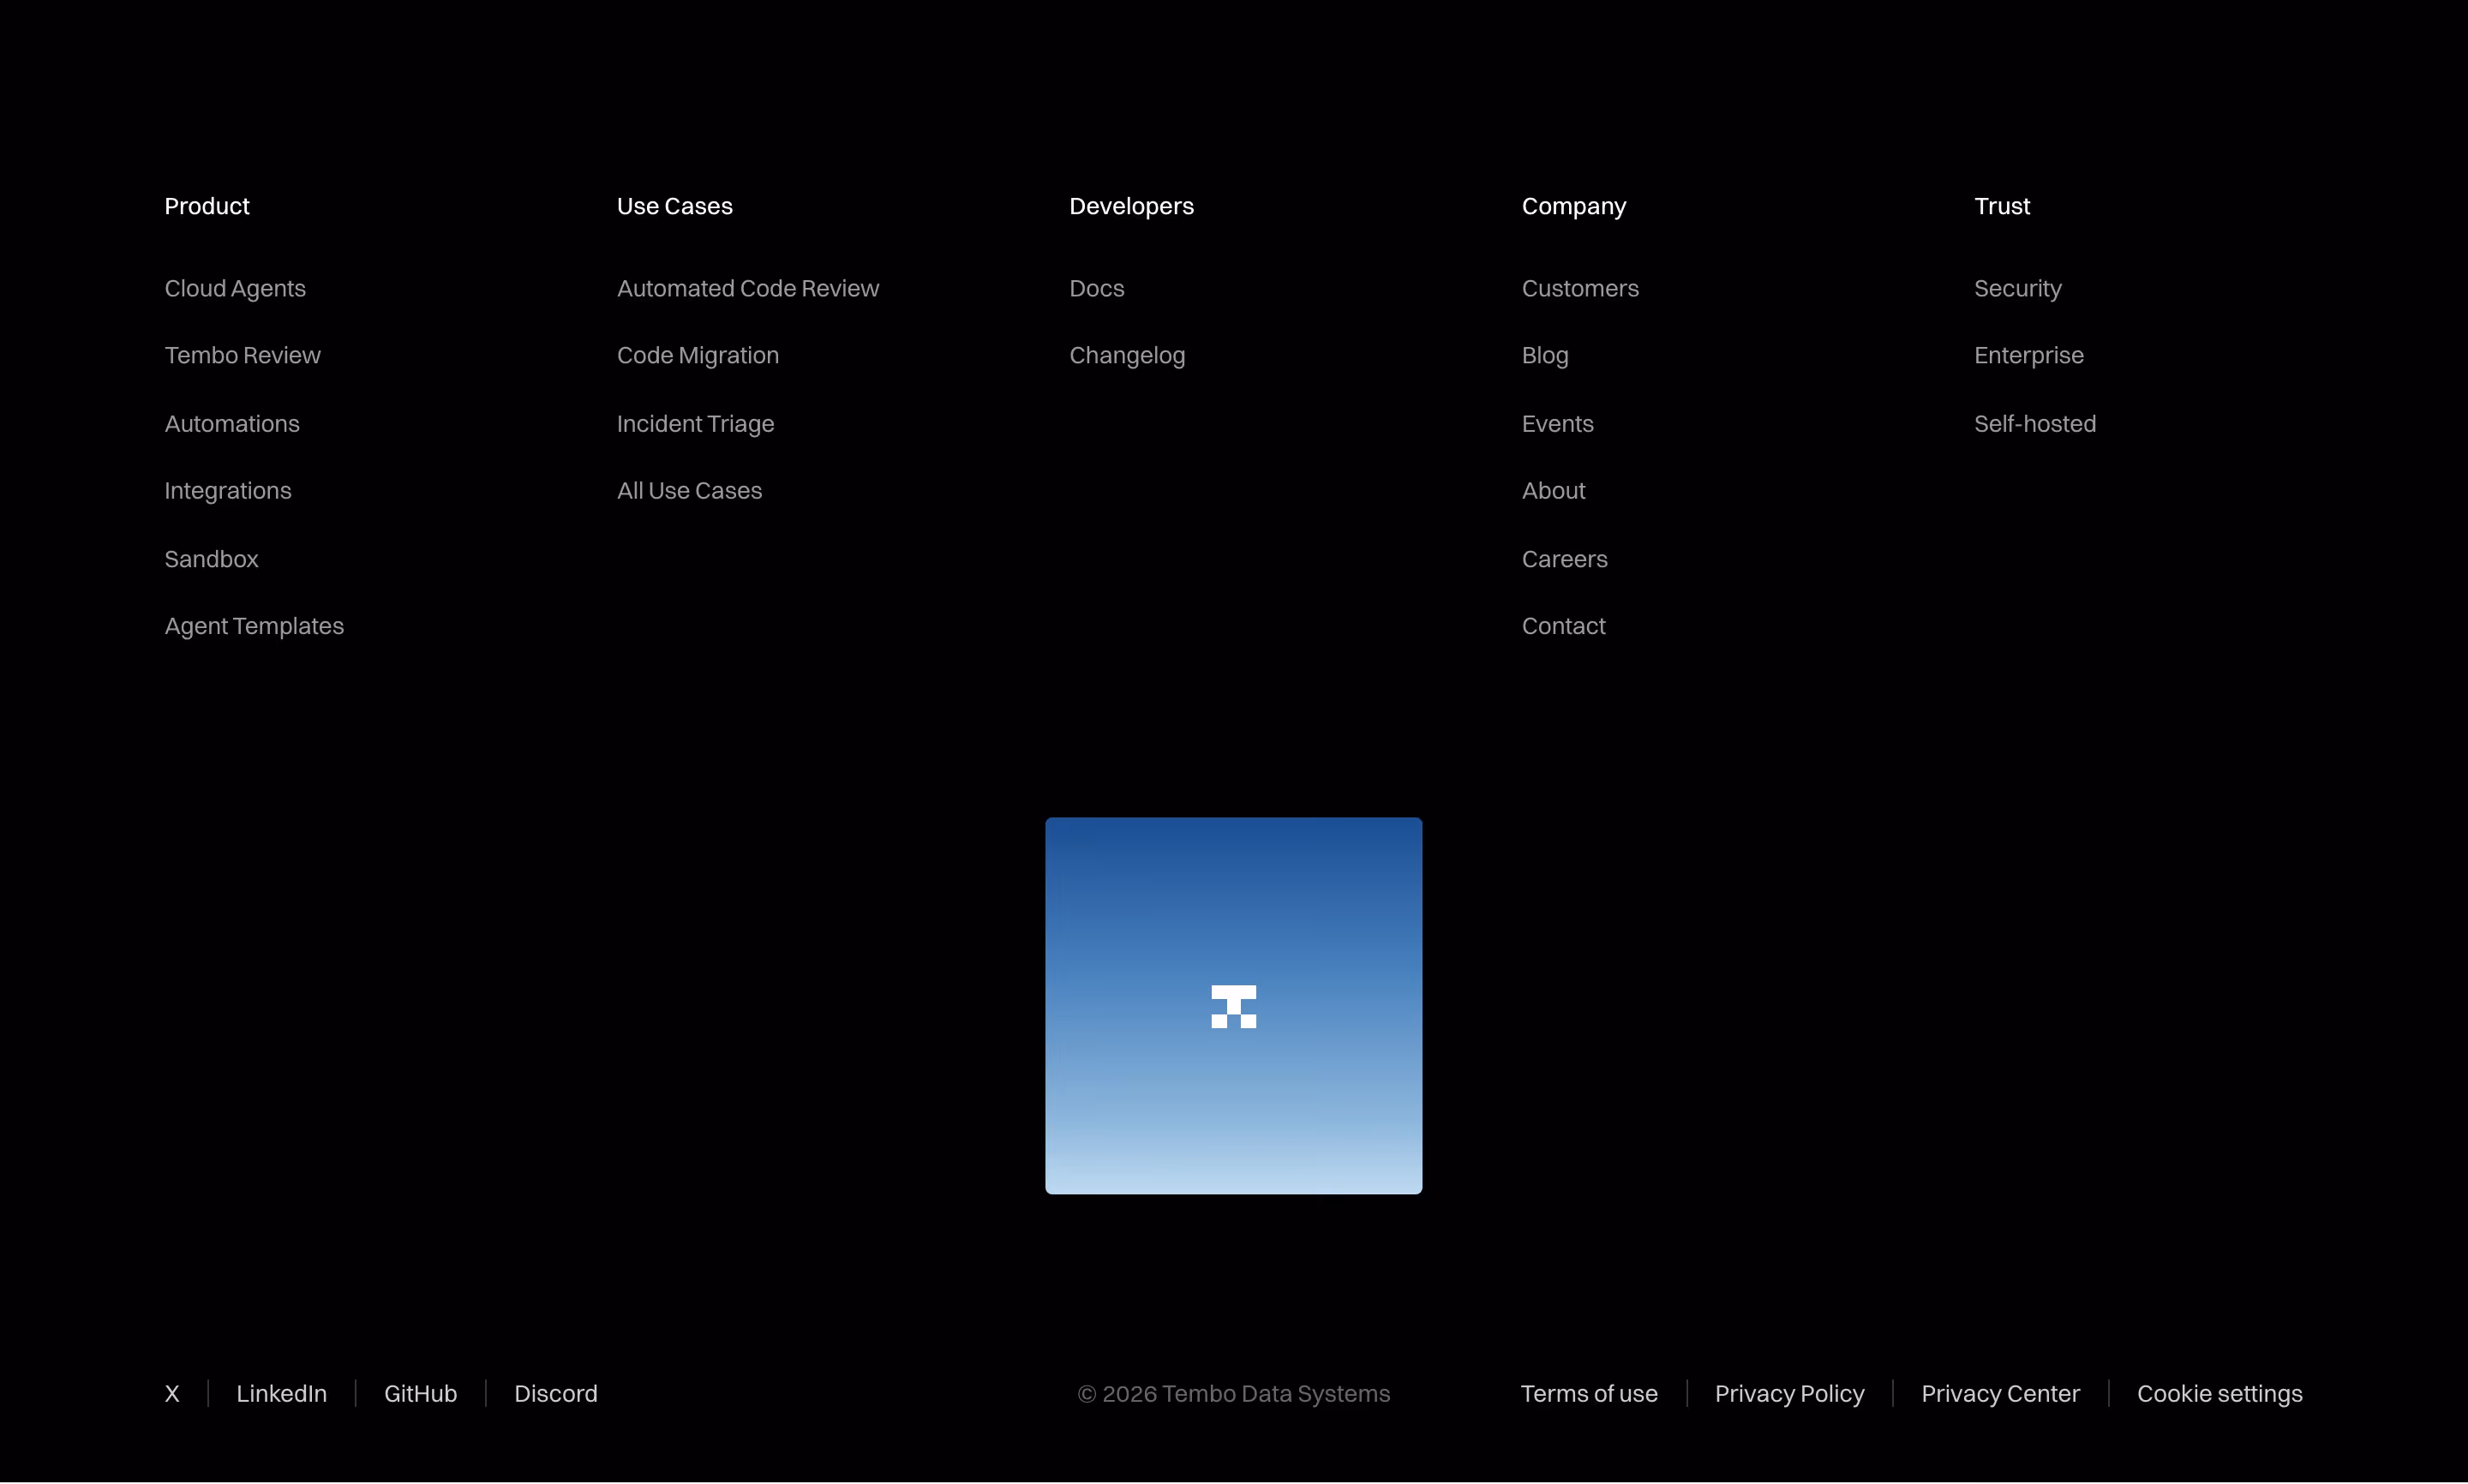Open Cookie settings
This screenshot has width=2468, height=1484.
(2219, 1393)
